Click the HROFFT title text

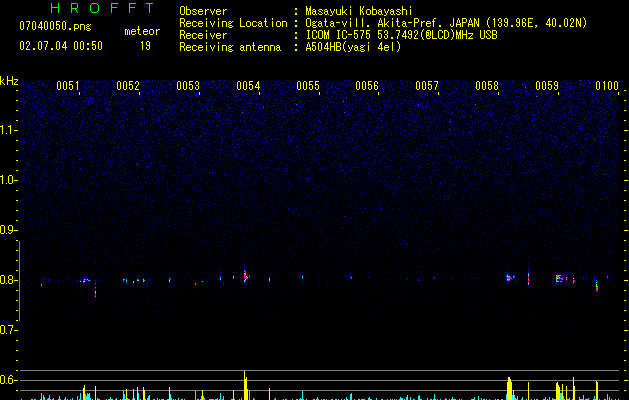click(103, 8)
